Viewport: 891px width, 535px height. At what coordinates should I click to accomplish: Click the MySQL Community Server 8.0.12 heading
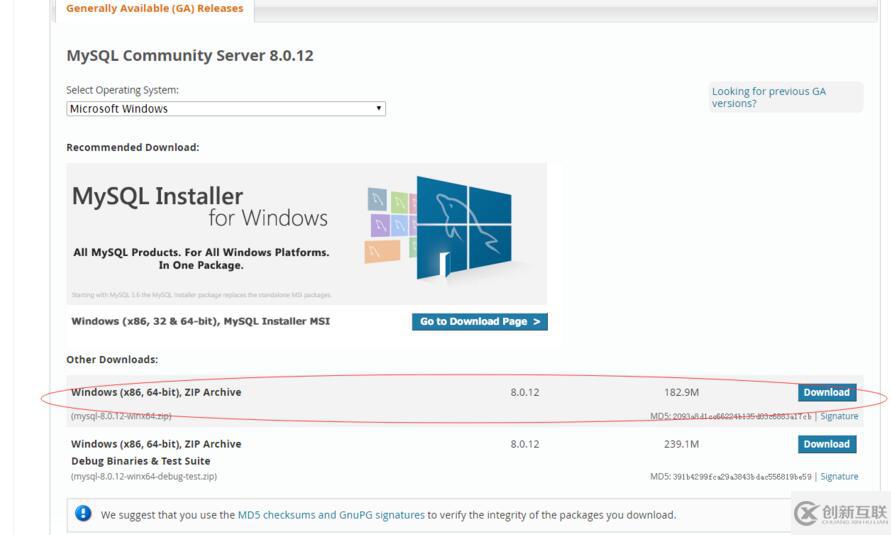click(190, 56)
